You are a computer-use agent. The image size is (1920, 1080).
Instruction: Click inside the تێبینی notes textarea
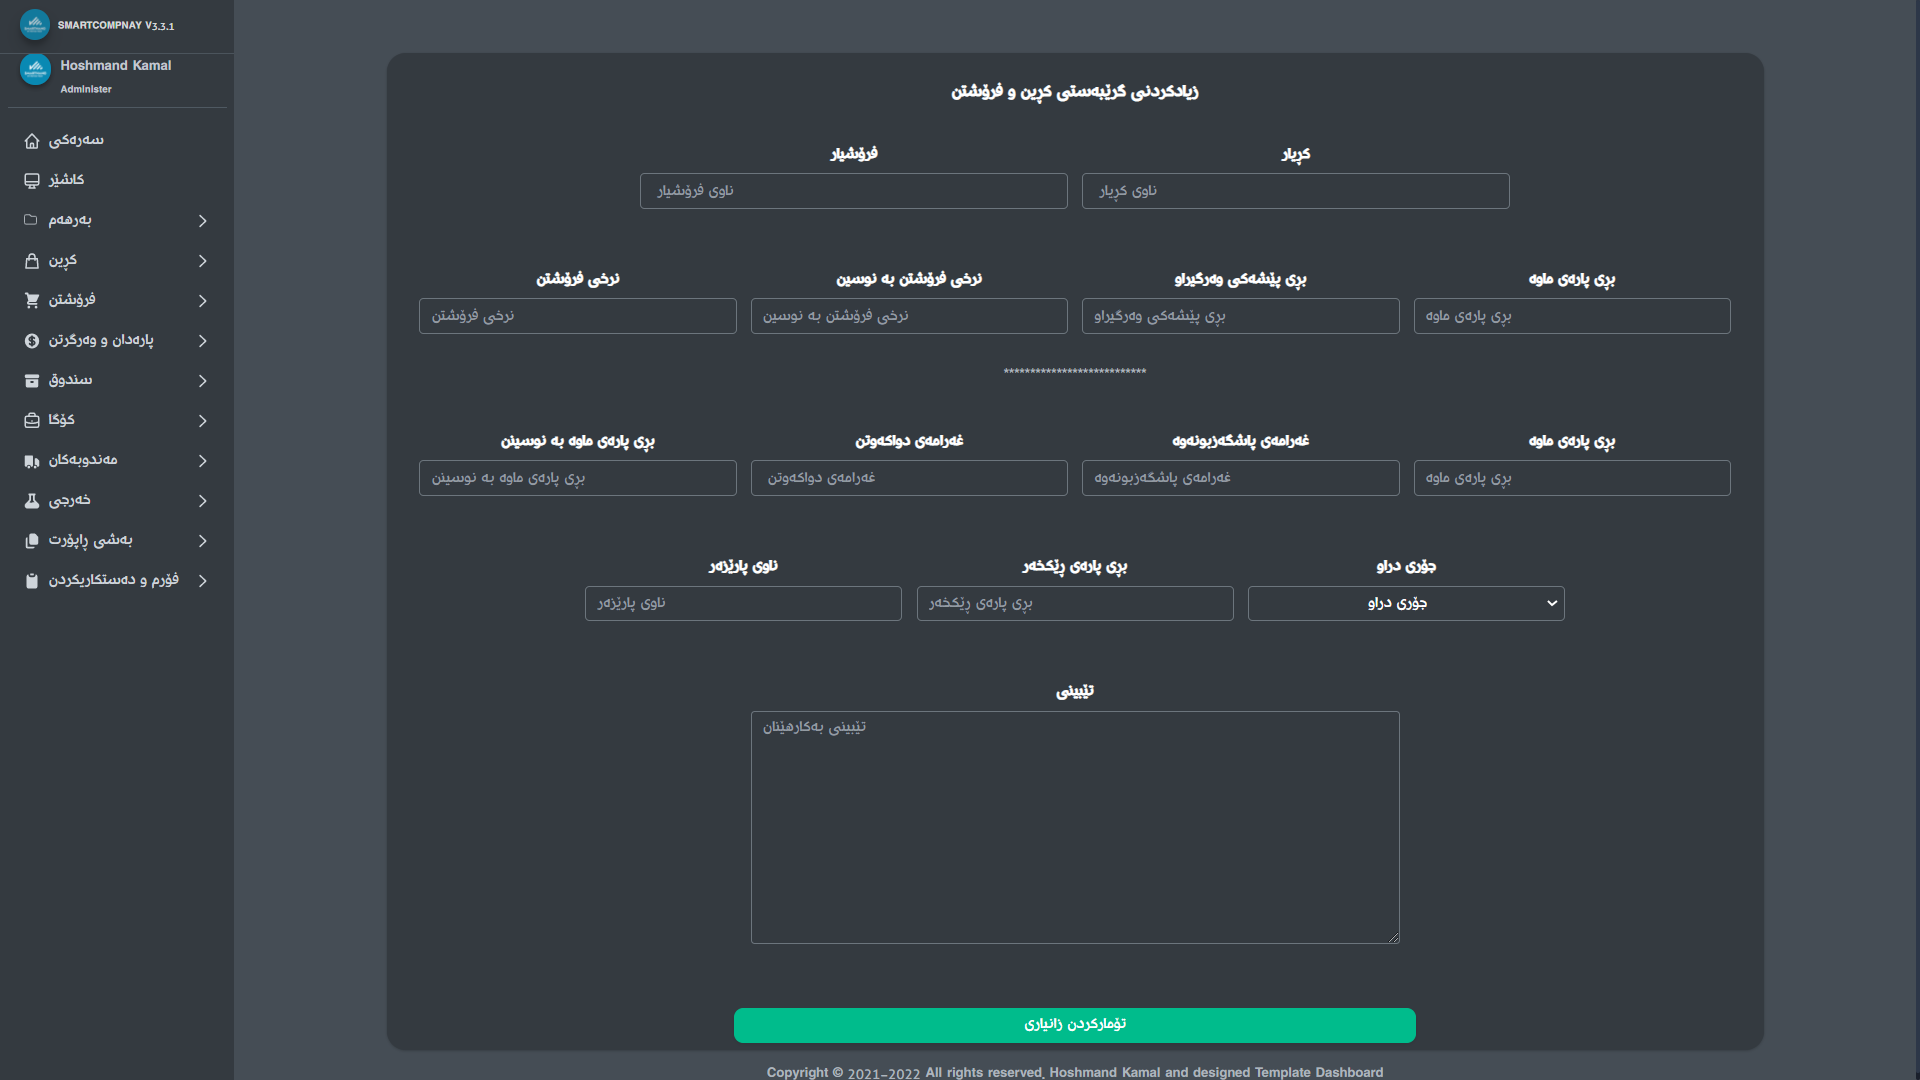pos(1074,827)
